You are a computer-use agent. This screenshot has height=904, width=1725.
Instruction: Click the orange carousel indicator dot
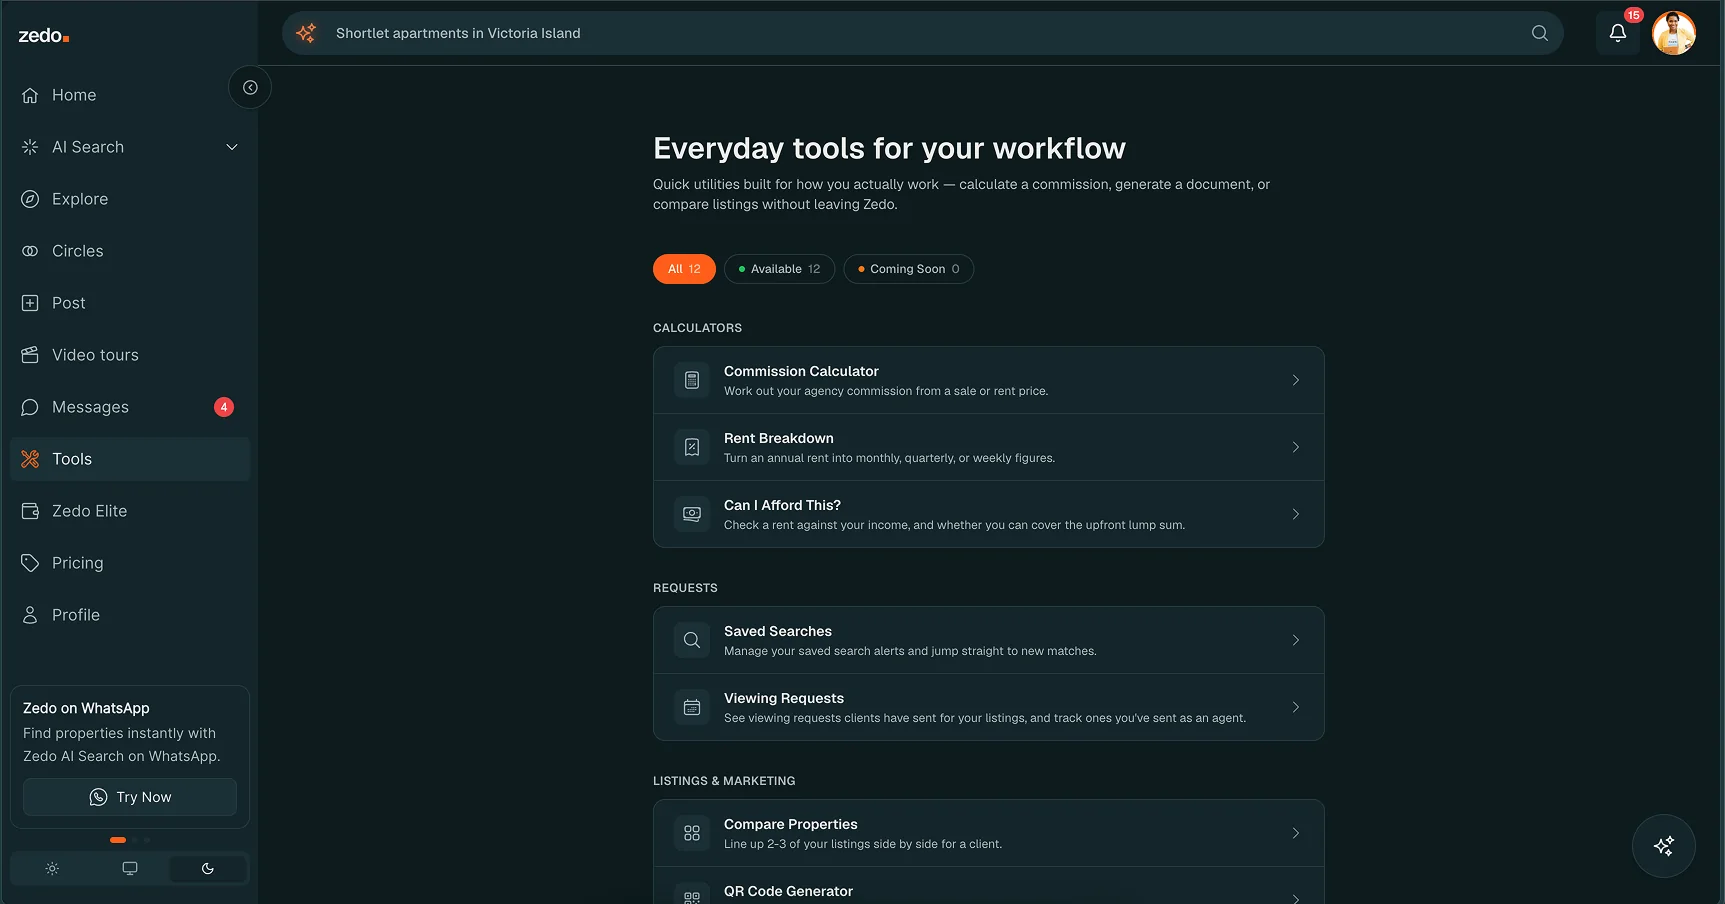(x=118, y=840)
